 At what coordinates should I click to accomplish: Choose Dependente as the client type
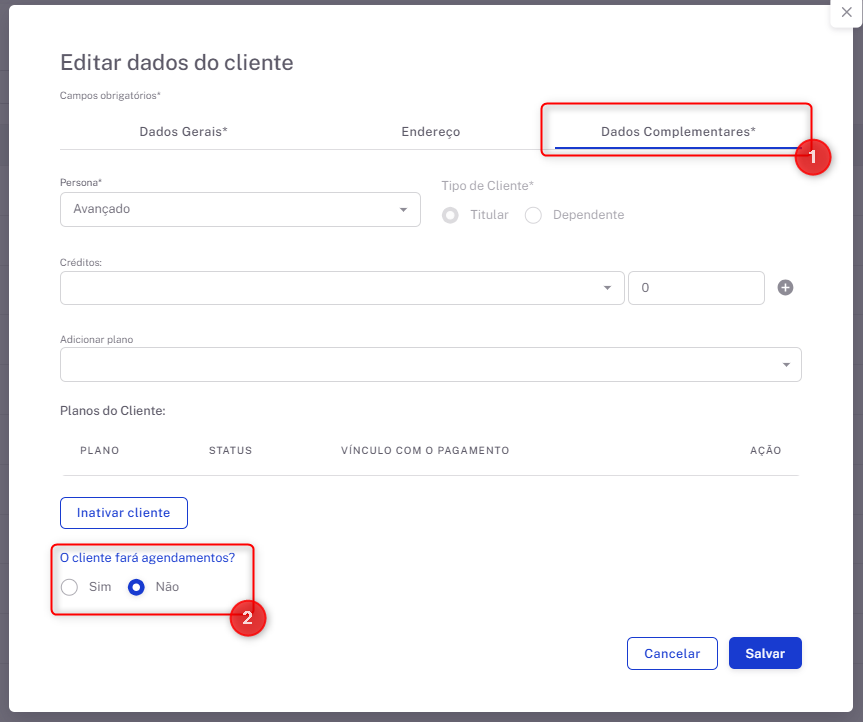534,215
